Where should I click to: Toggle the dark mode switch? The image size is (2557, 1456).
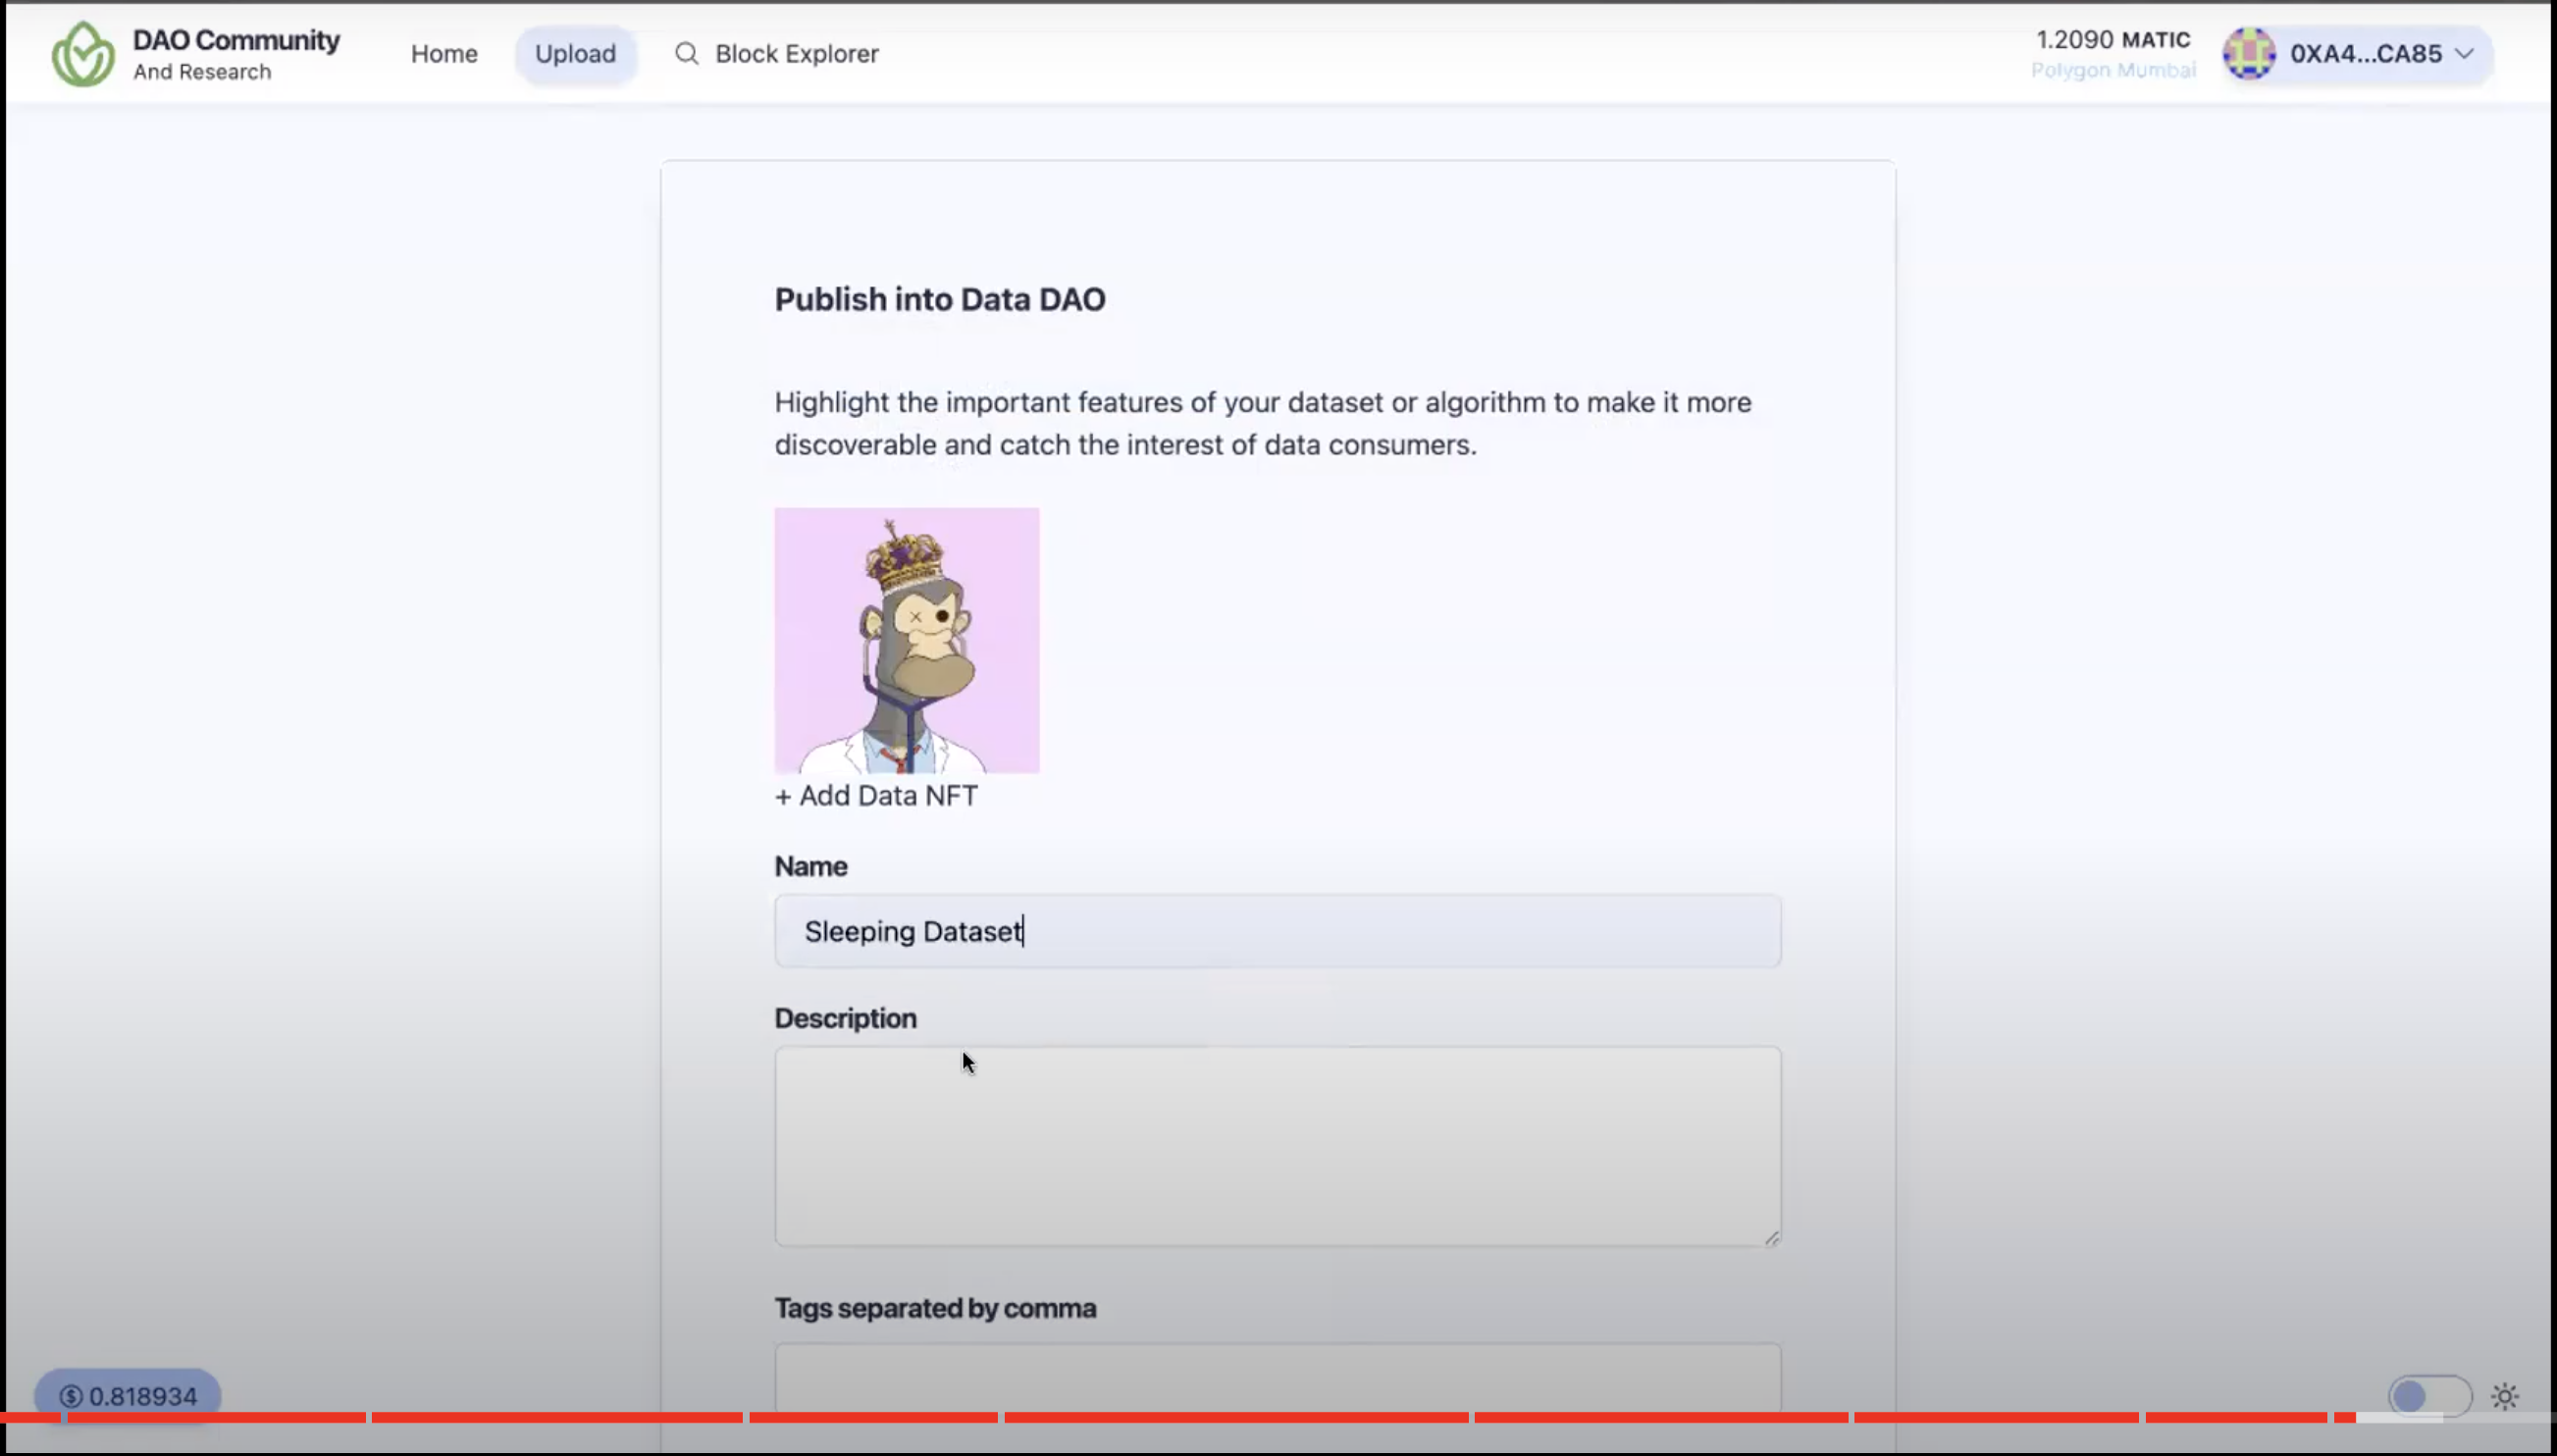pos(2429,1396)
